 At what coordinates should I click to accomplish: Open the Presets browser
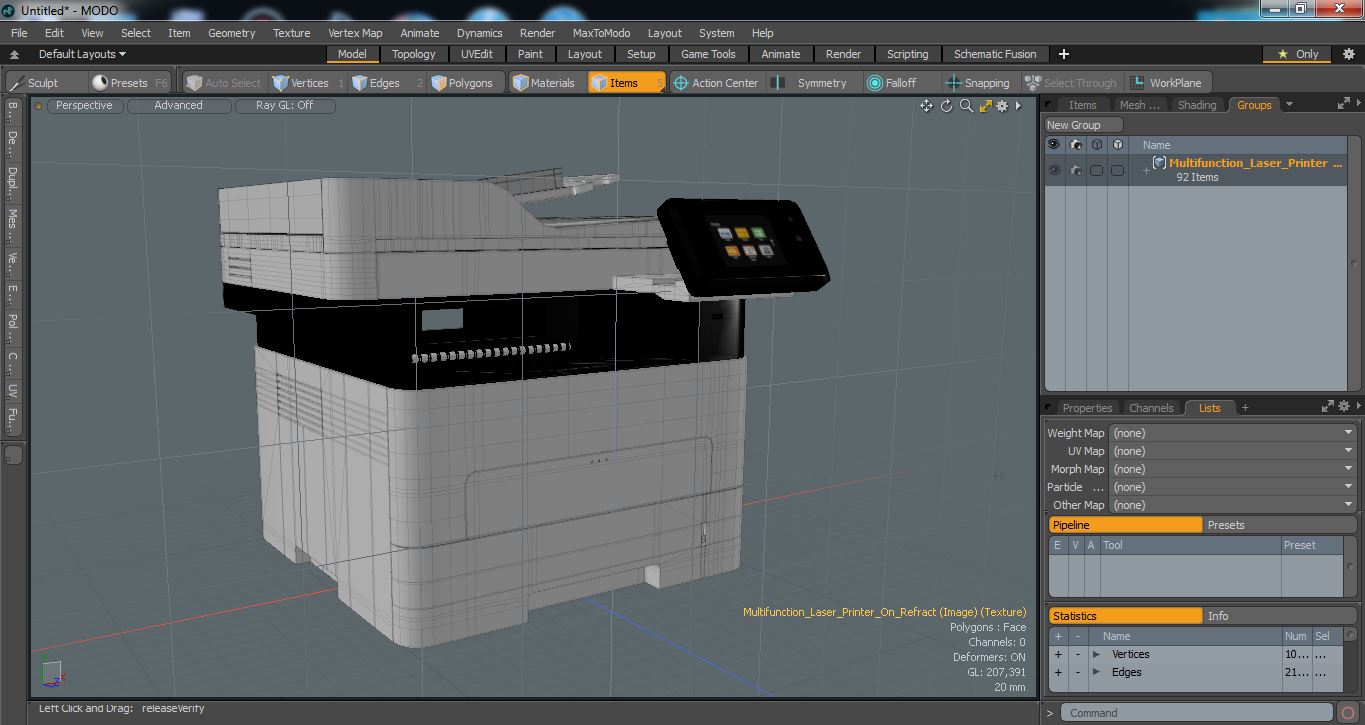[129, 83]
